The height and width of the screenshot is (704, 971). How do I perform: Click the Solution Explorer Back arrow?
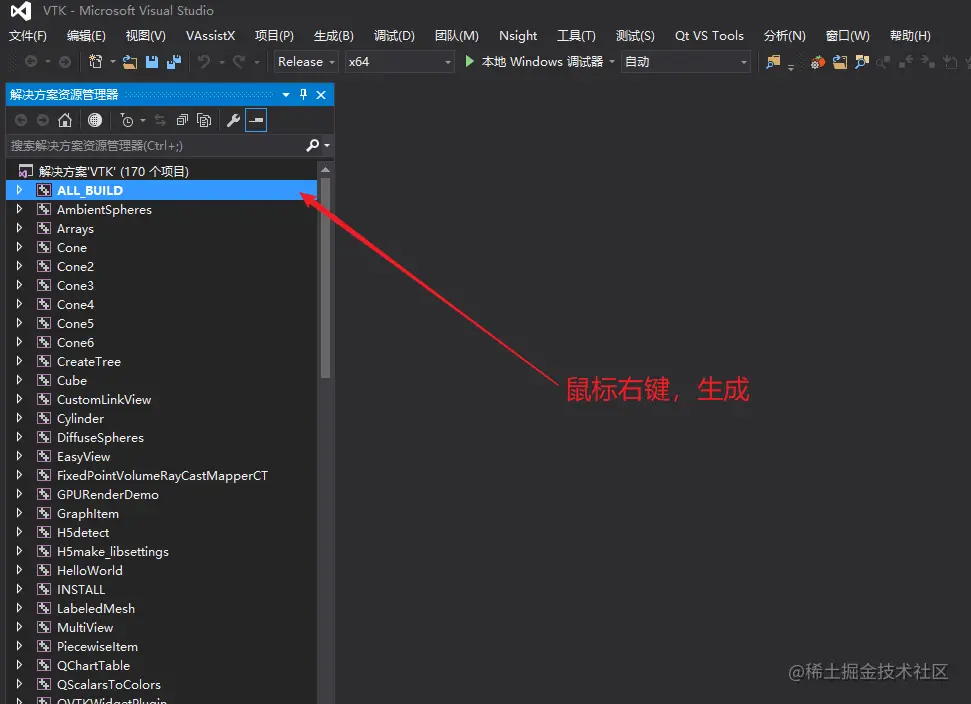pos(20,120)
